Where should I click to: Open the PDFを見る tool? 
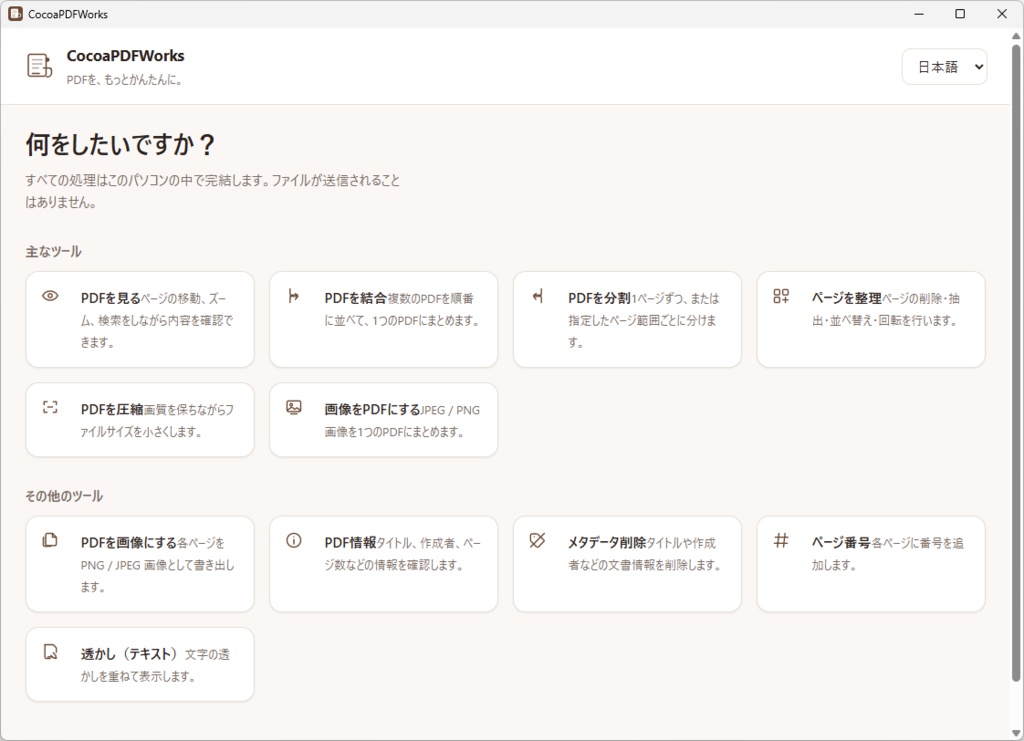point(140,319)
